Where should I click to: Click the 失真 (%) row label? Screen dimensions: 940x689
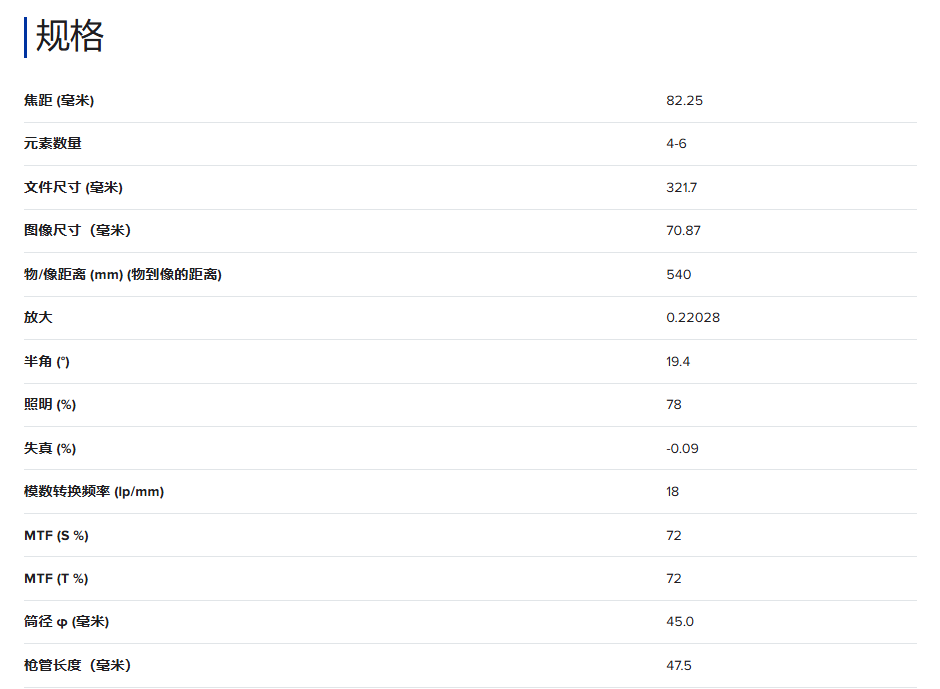[x=50, y=448]
